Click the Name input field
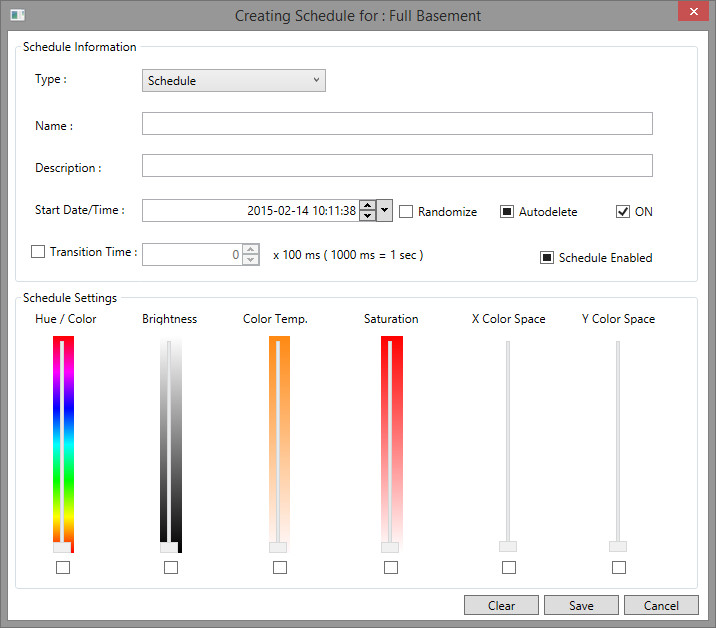 pos(397,123)
